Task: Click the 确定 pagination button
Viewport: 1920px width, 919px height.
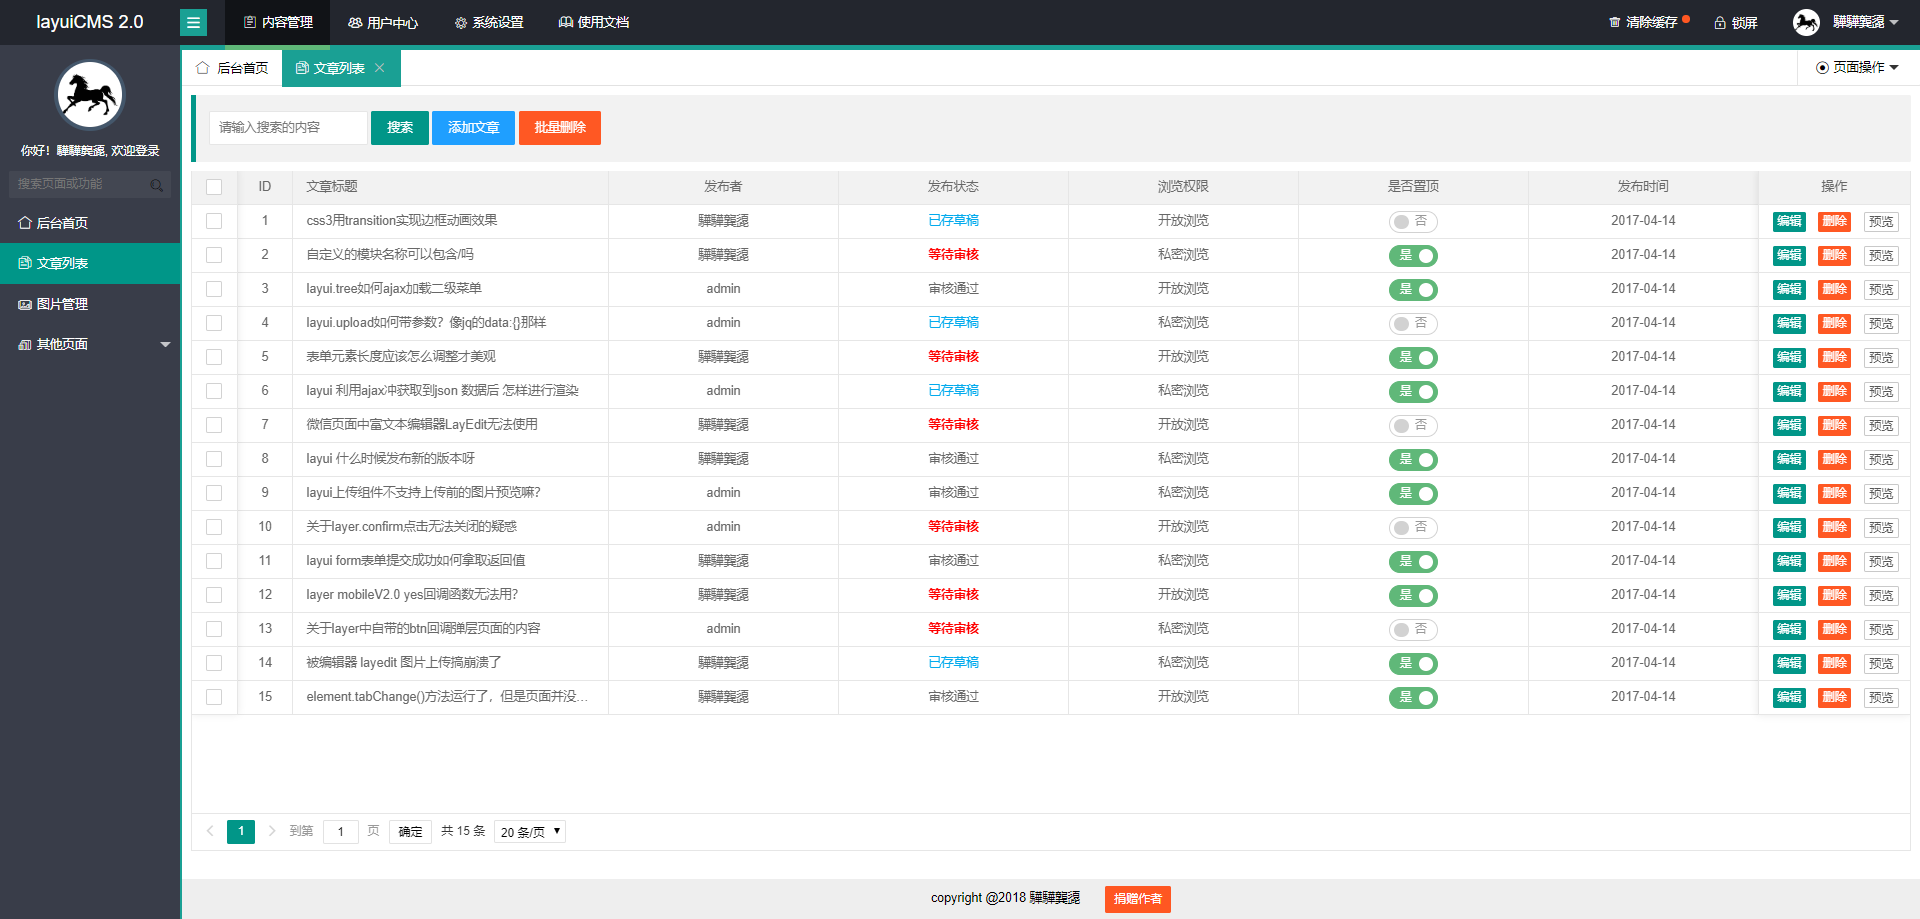Action: click(410, 832)
